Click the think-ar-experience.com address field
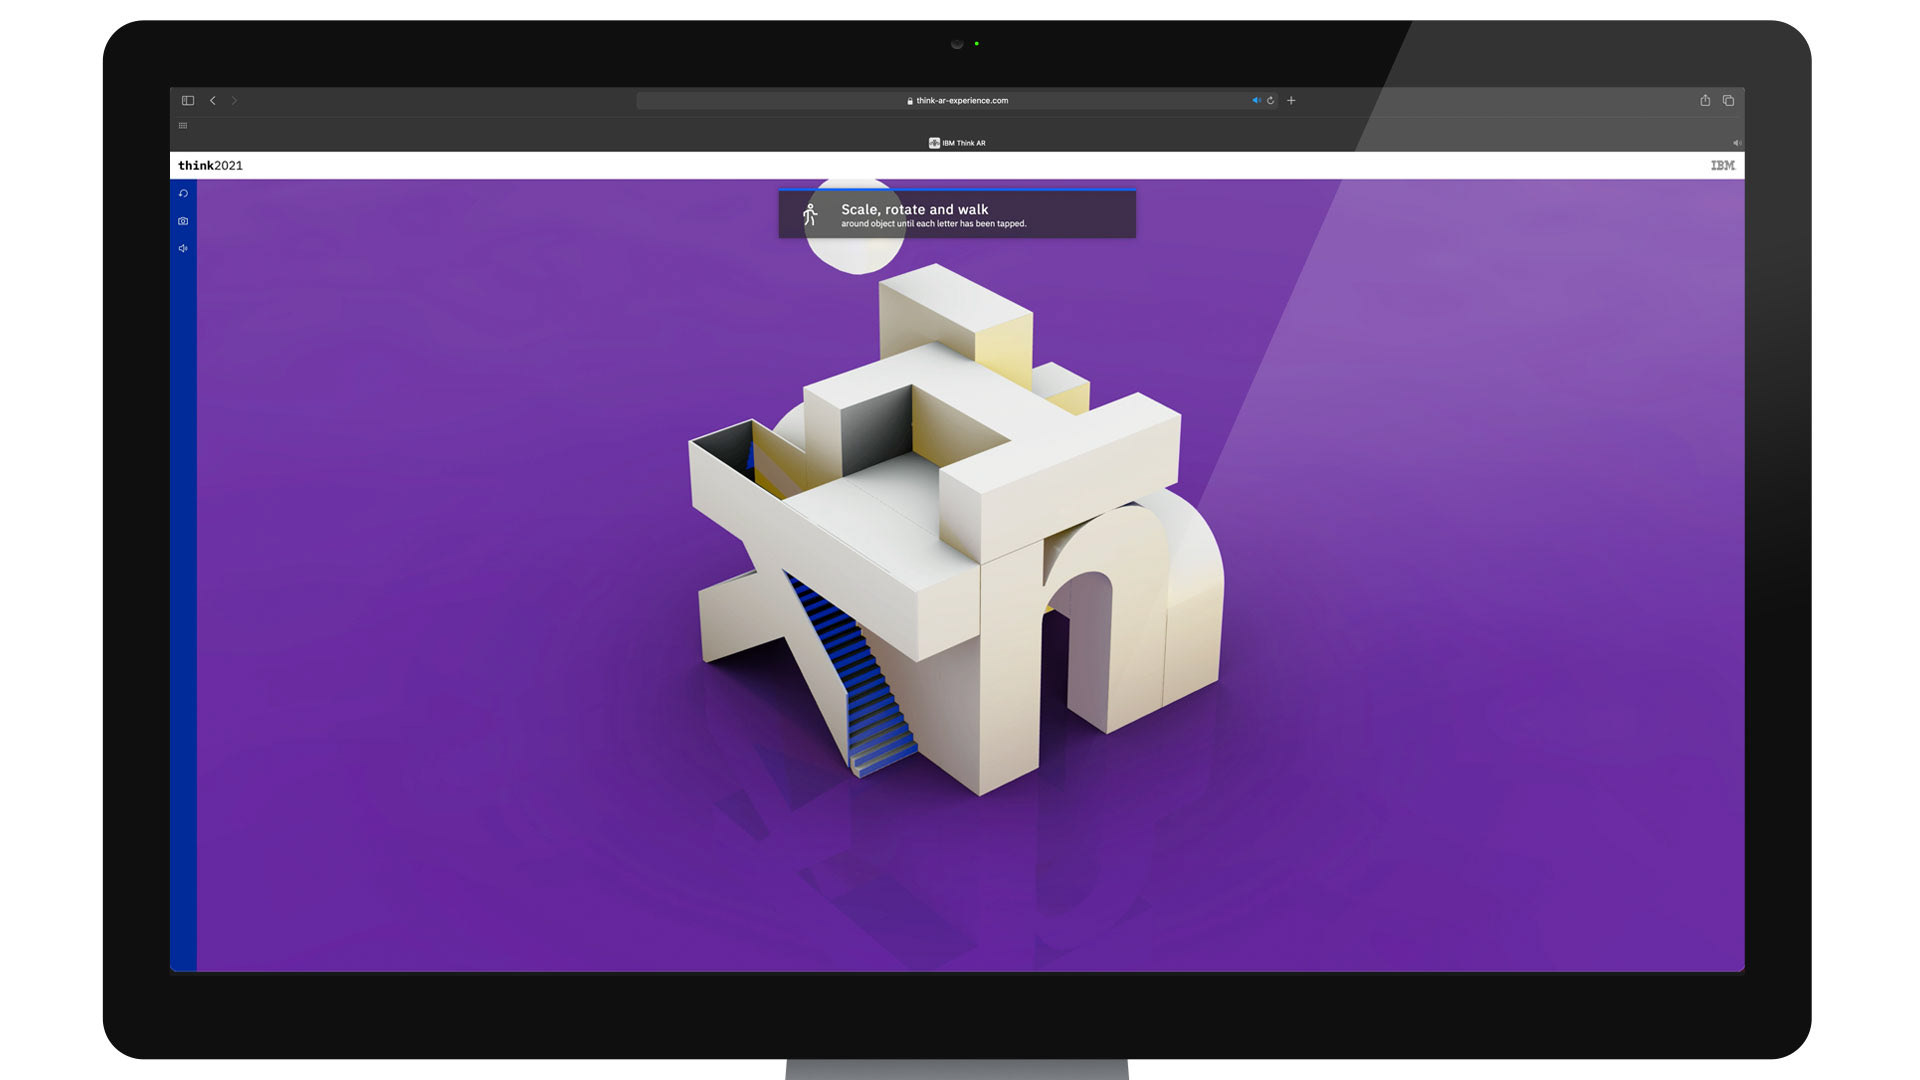The width and height of the screenshot is (1920, 1080). [958, 101]
